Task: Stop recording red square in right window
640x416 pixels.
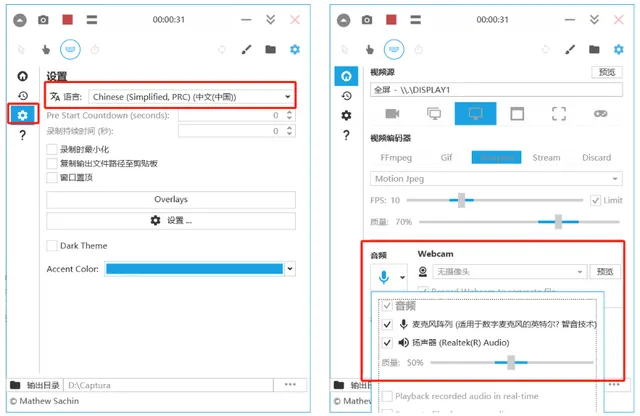Action: (391, 20)
